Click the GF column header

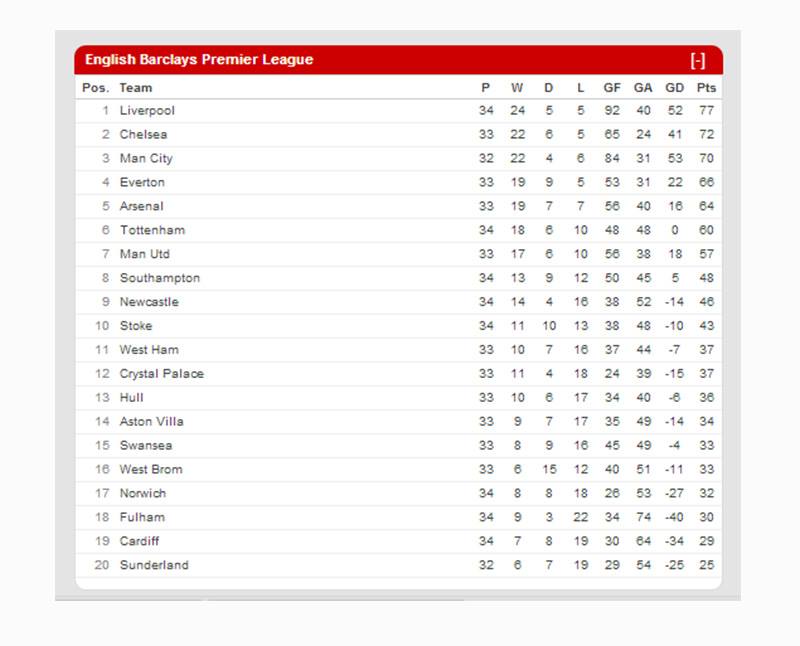click(612, 88)
